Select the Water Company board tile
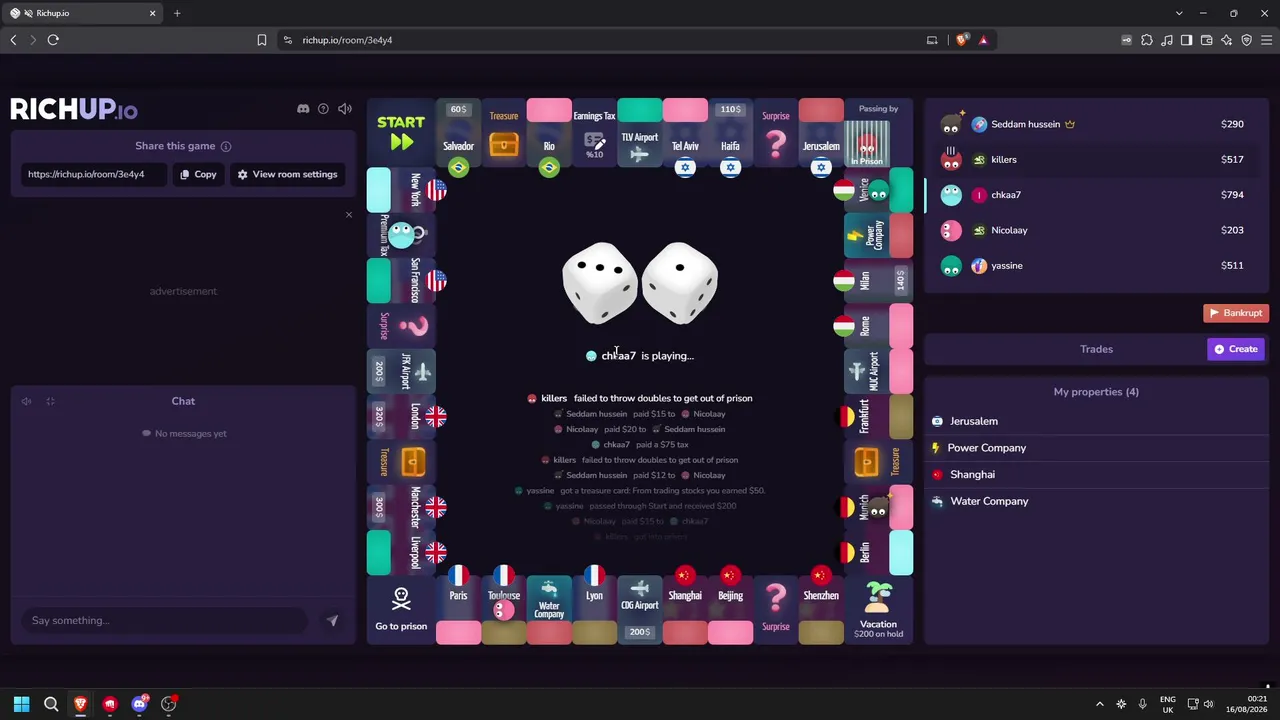 pyautogui.click(x=549, y=610)
